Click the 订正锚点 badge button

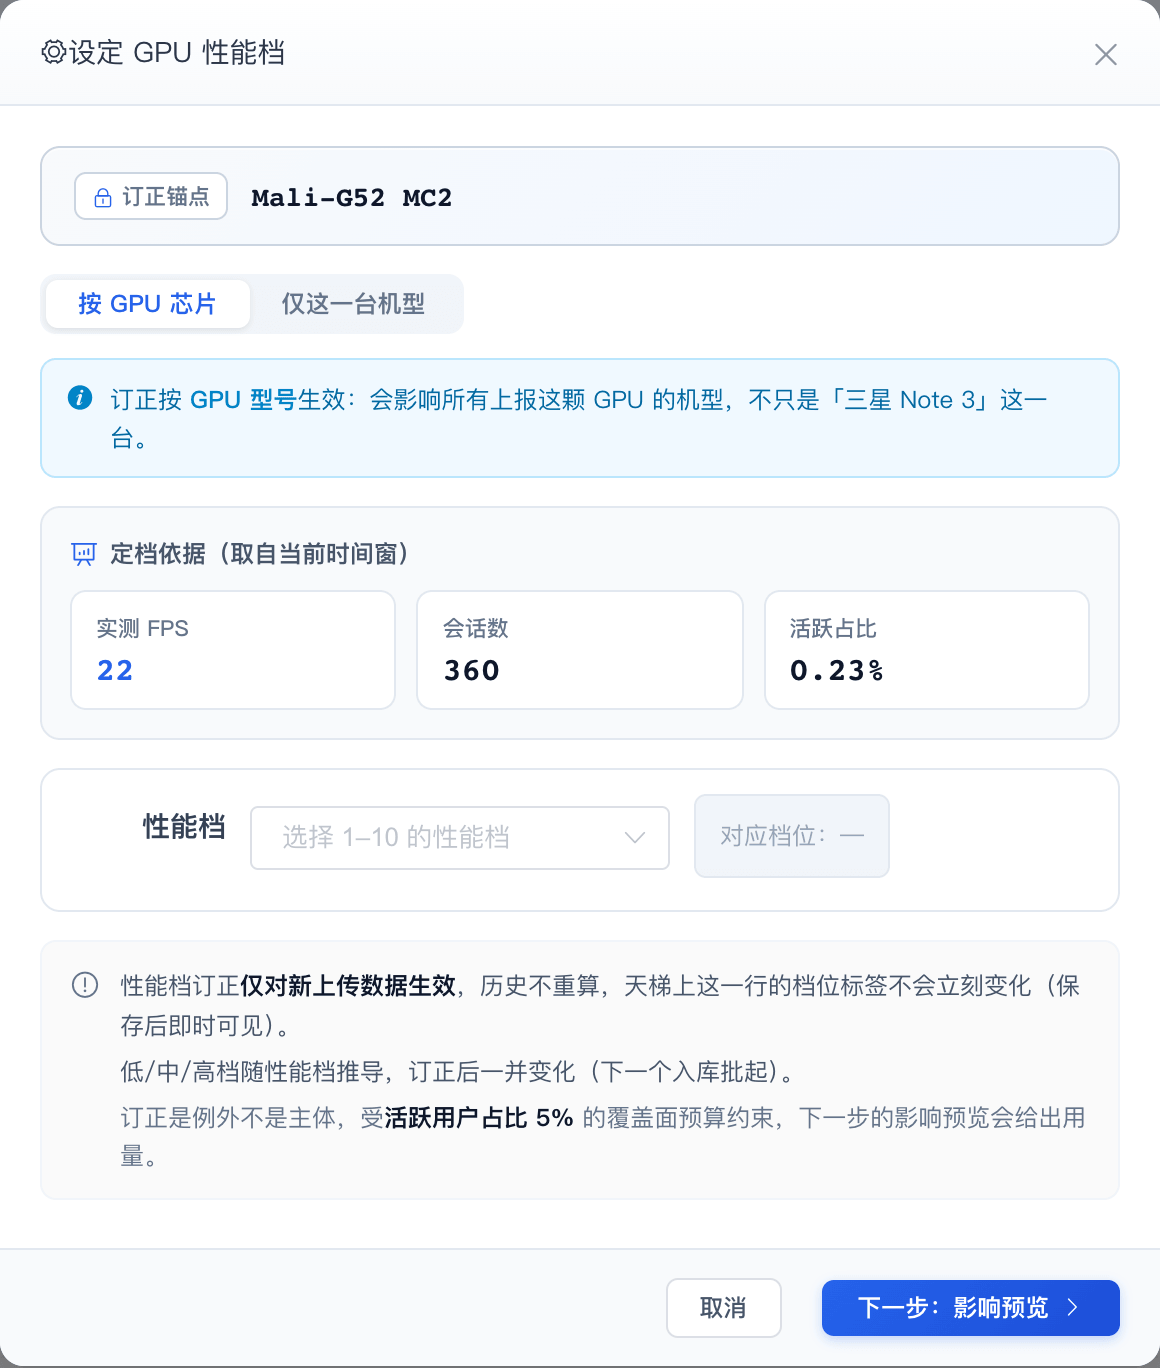(151, 197)
